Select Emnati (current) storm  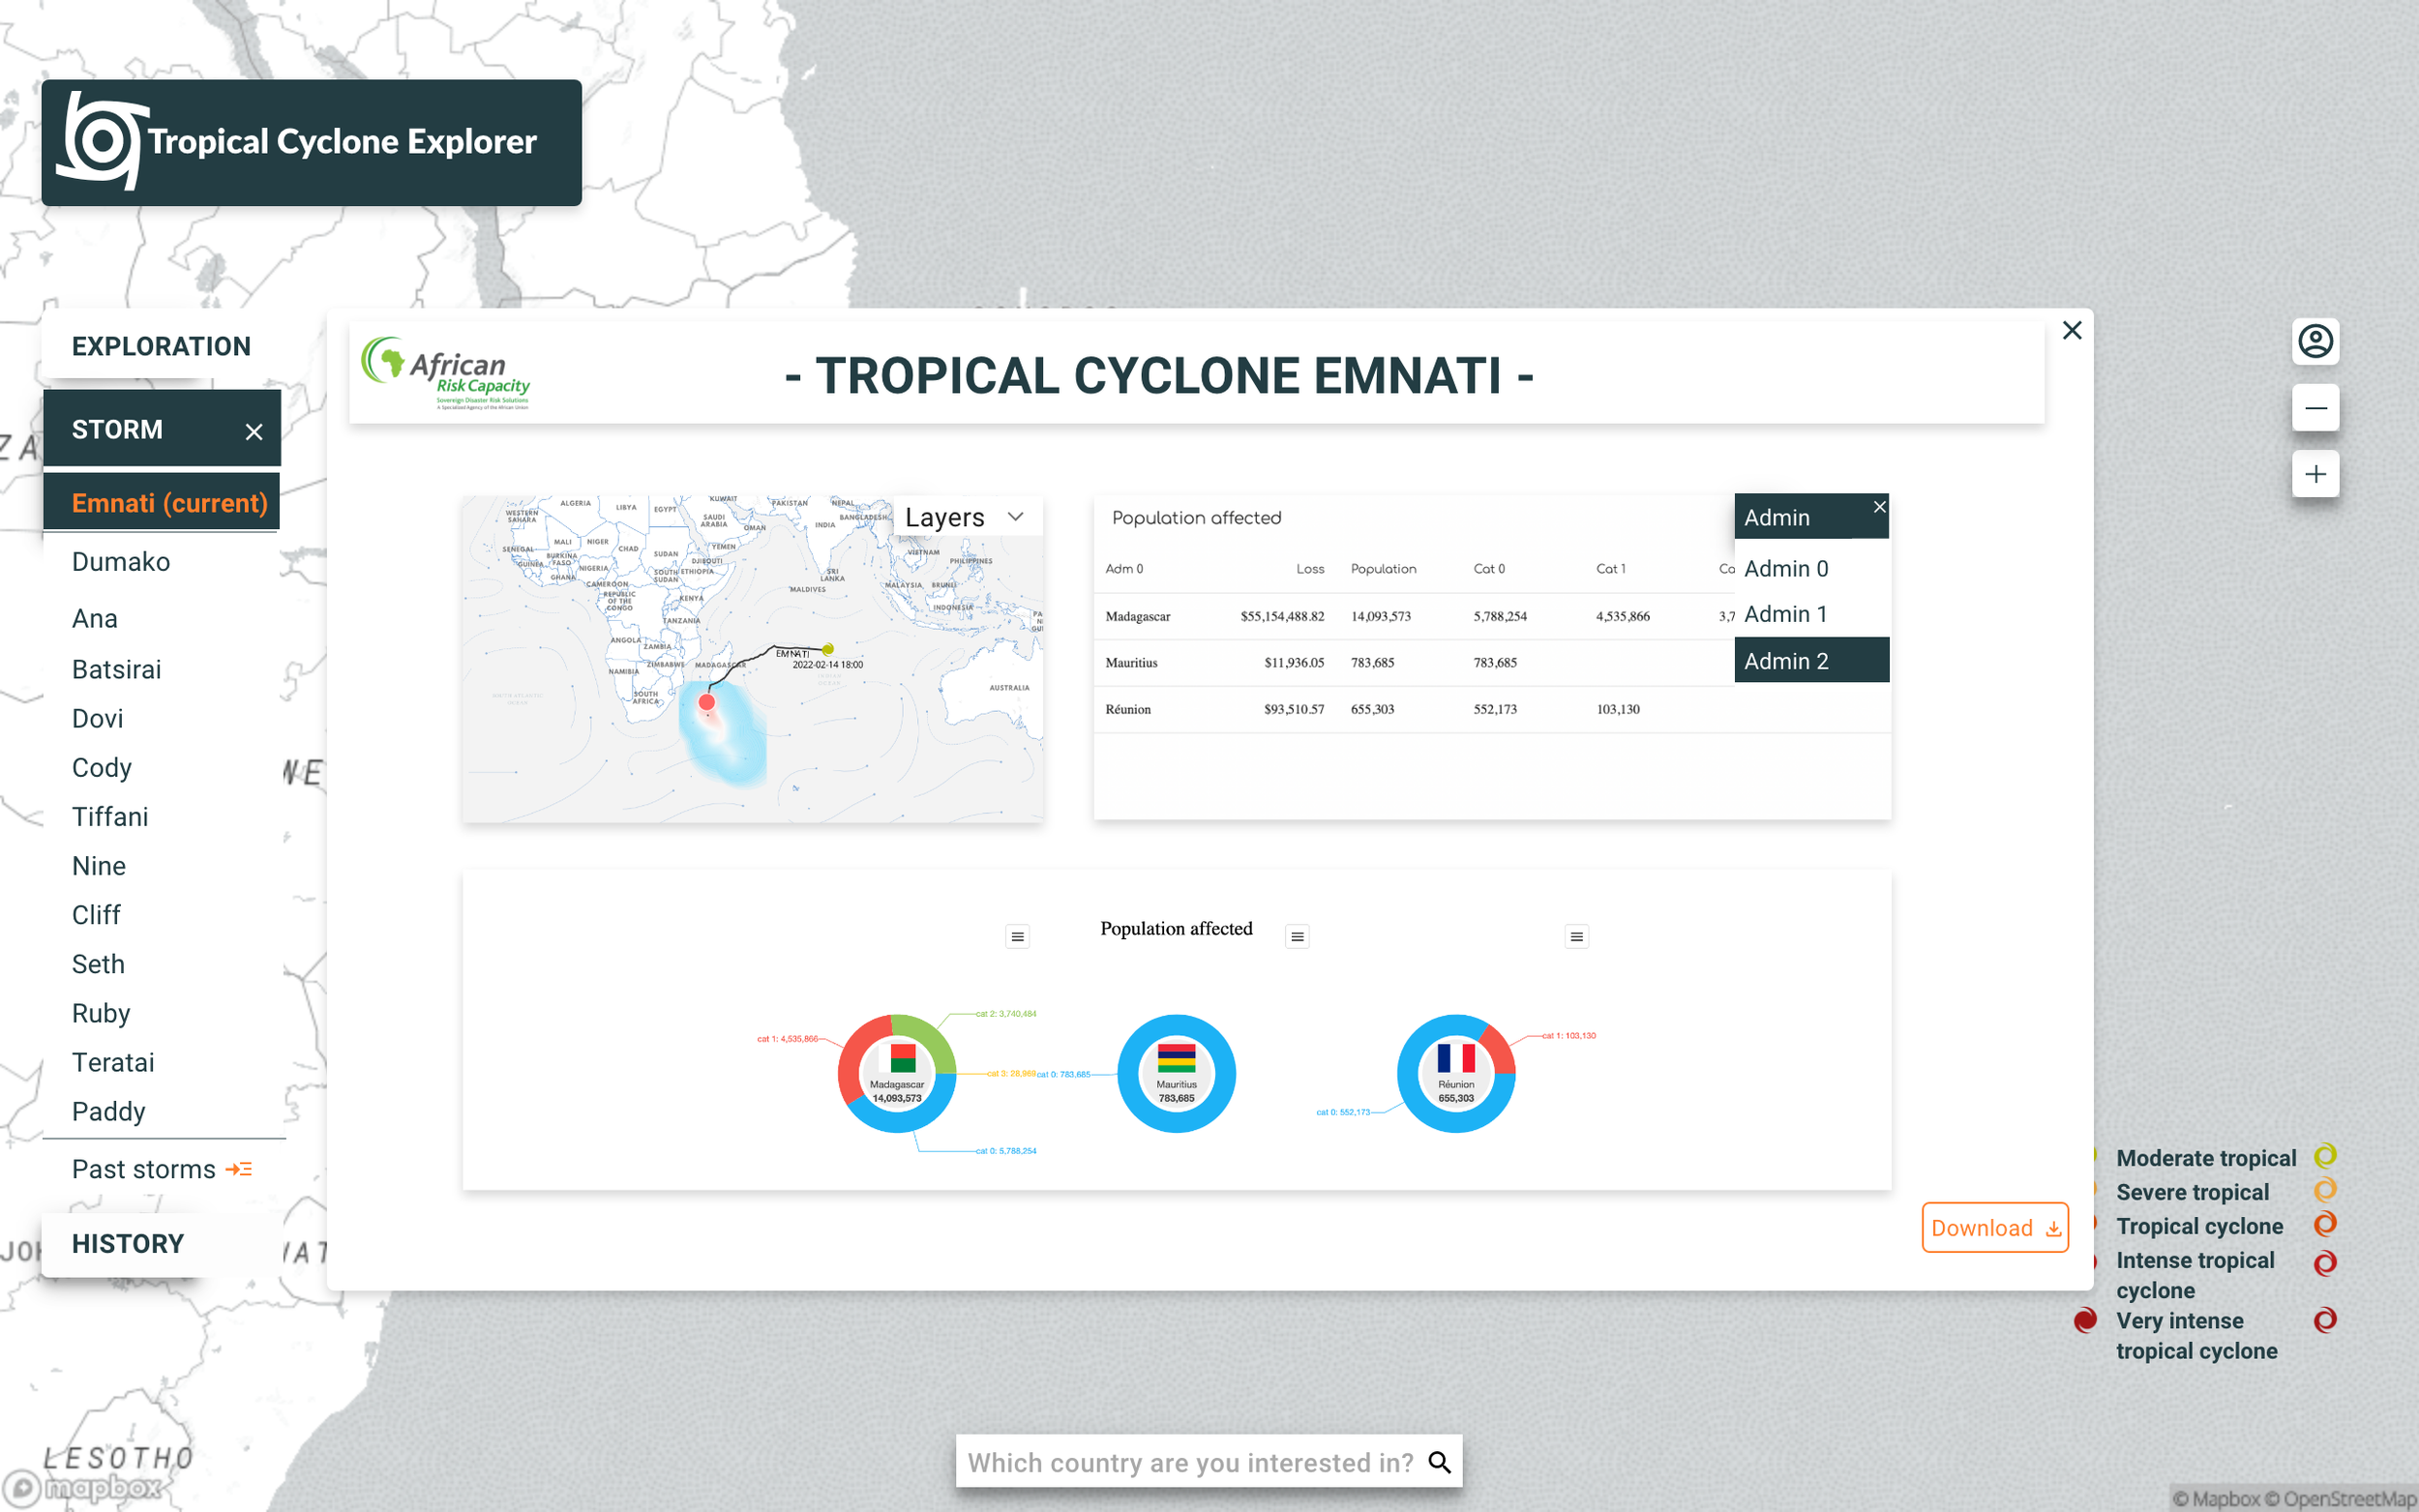tap(169, 503)
